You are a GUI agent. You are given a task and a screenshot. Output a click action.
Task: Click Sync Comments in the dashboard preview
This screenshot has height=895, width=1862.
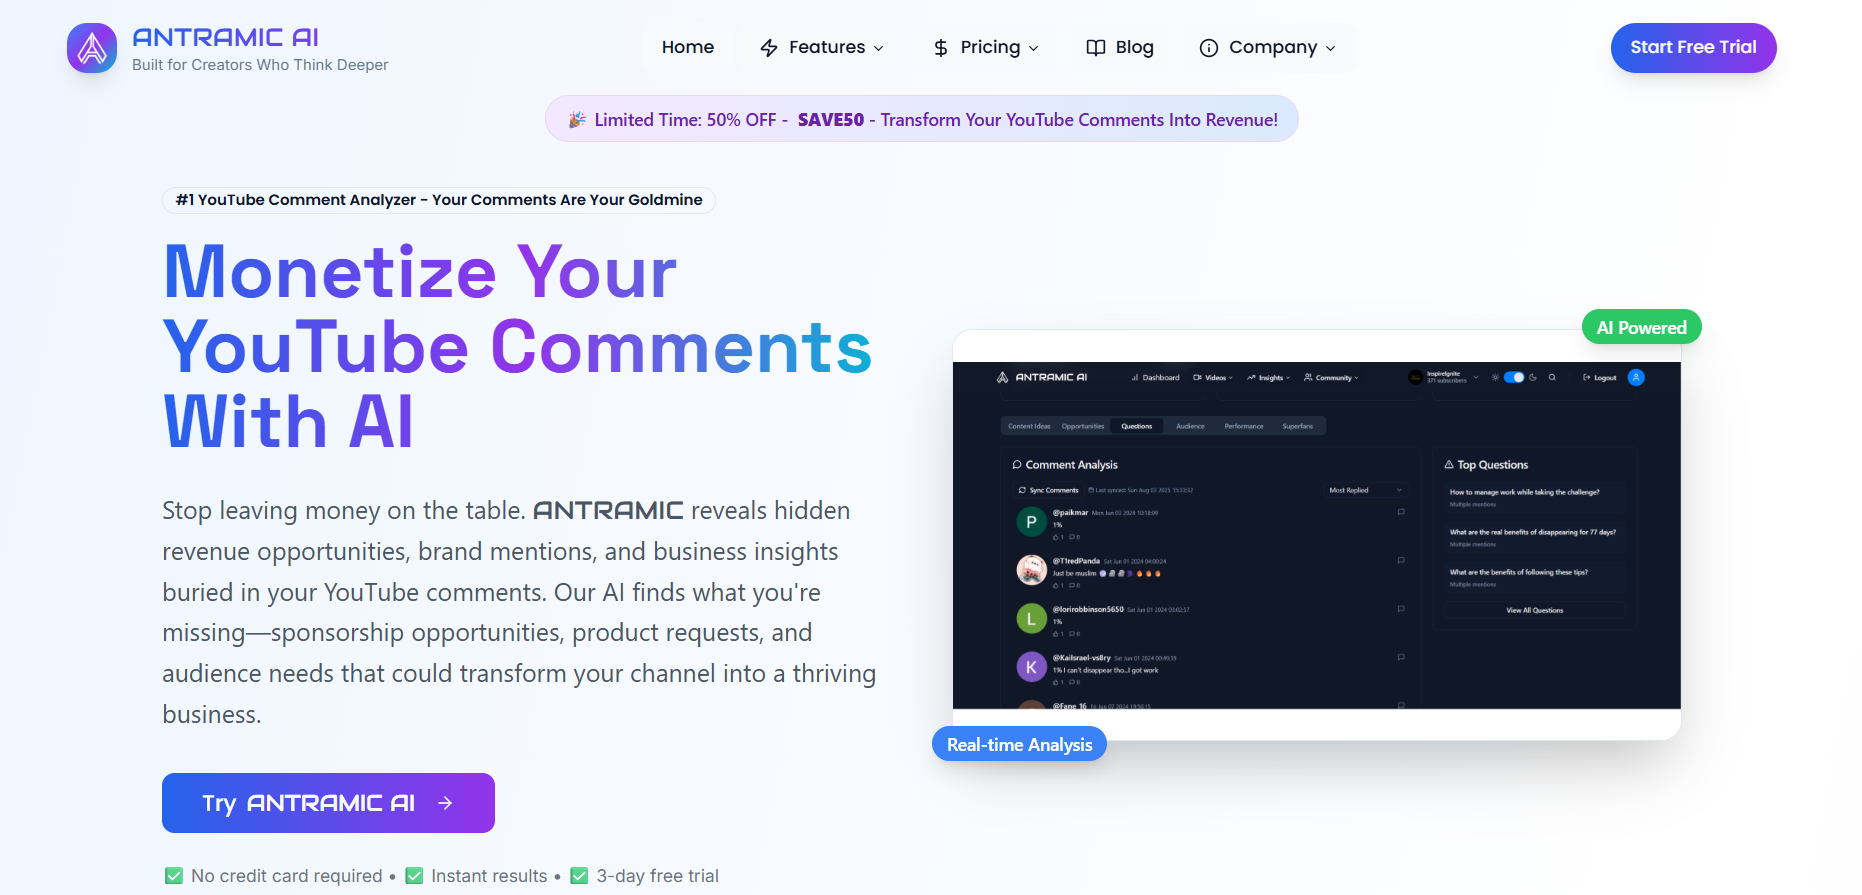pos(1048,490)
